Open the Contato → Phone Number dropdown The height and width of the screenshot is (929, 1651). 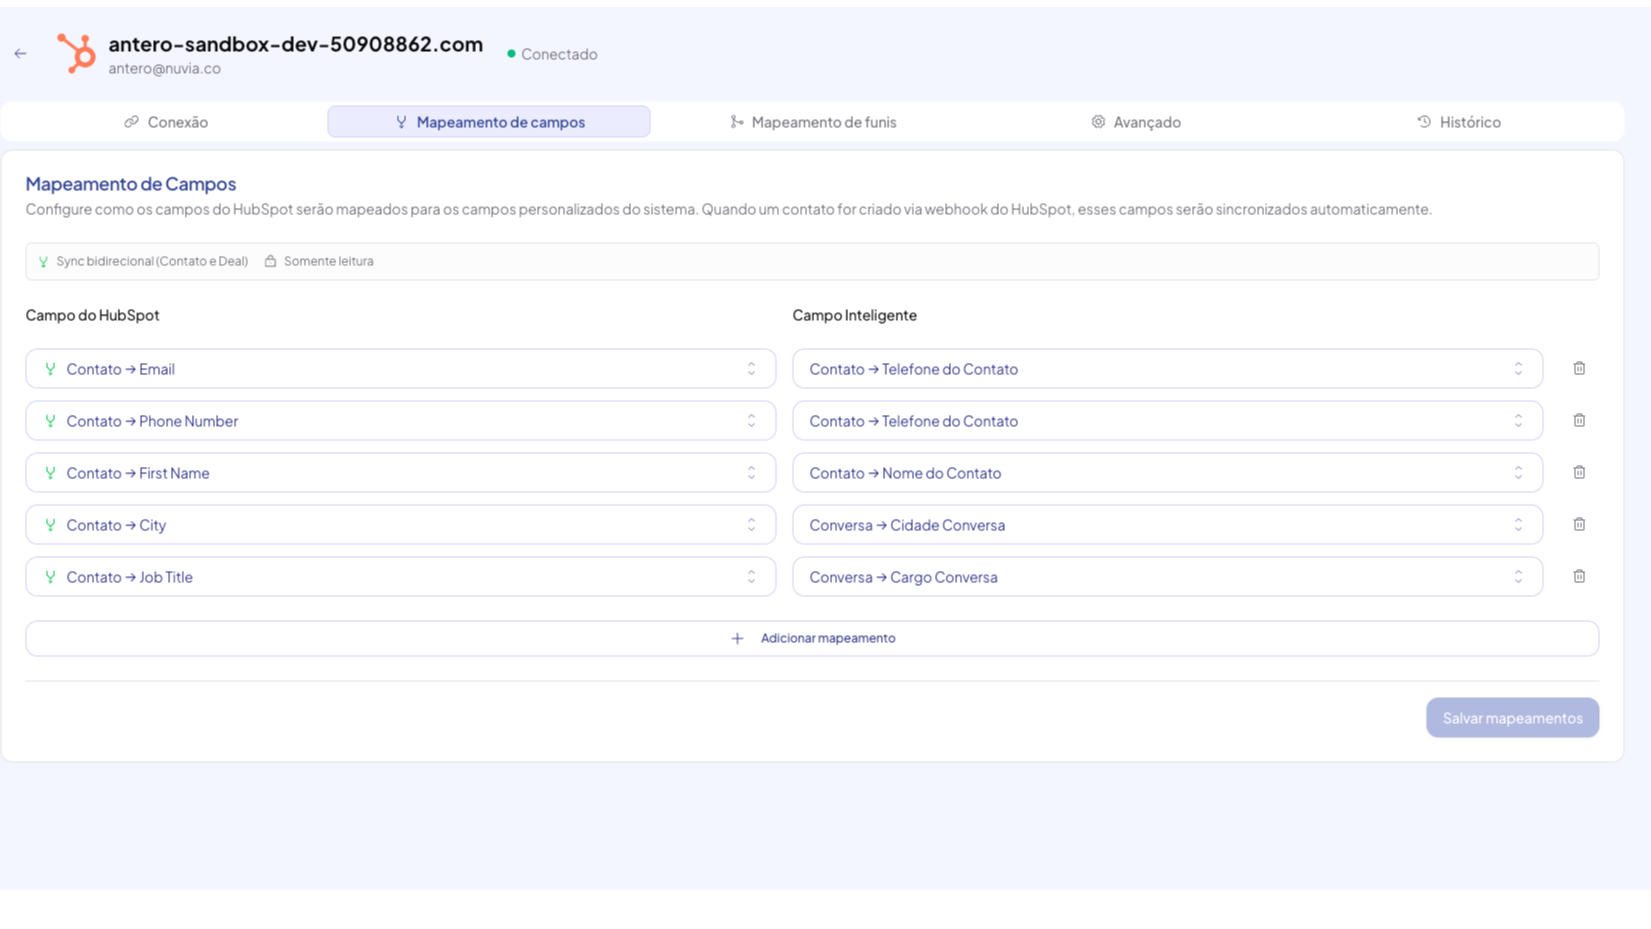coord(401,421)
